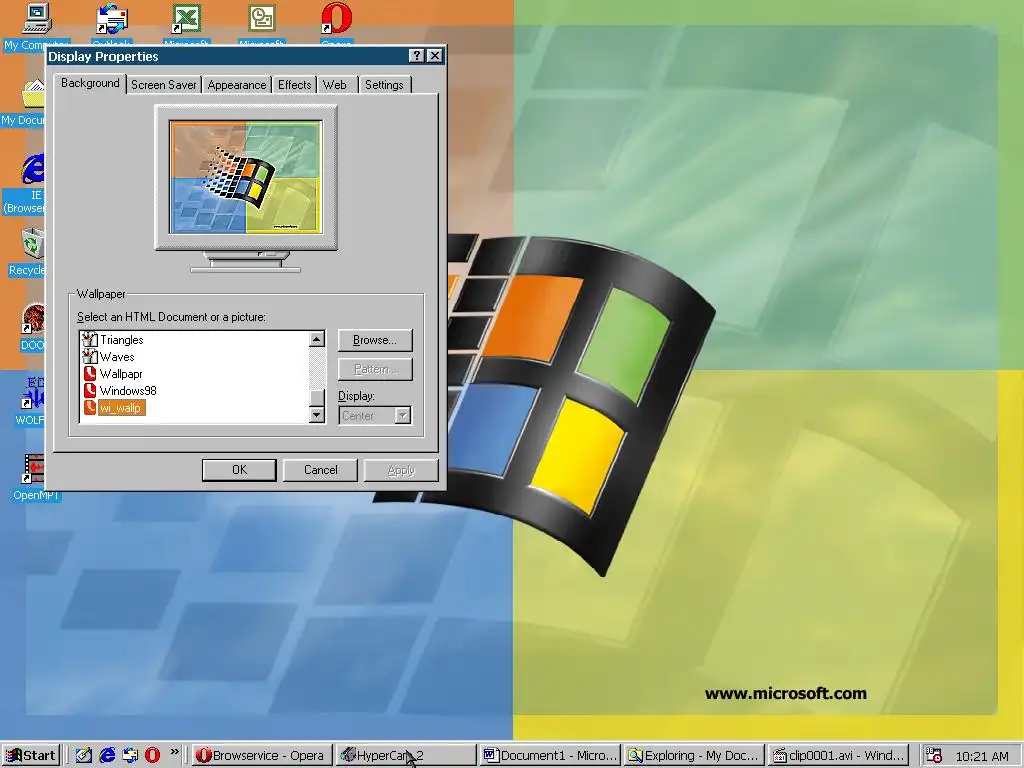Click wallpaper list scroll up arrow

click(x=317, y=339)
